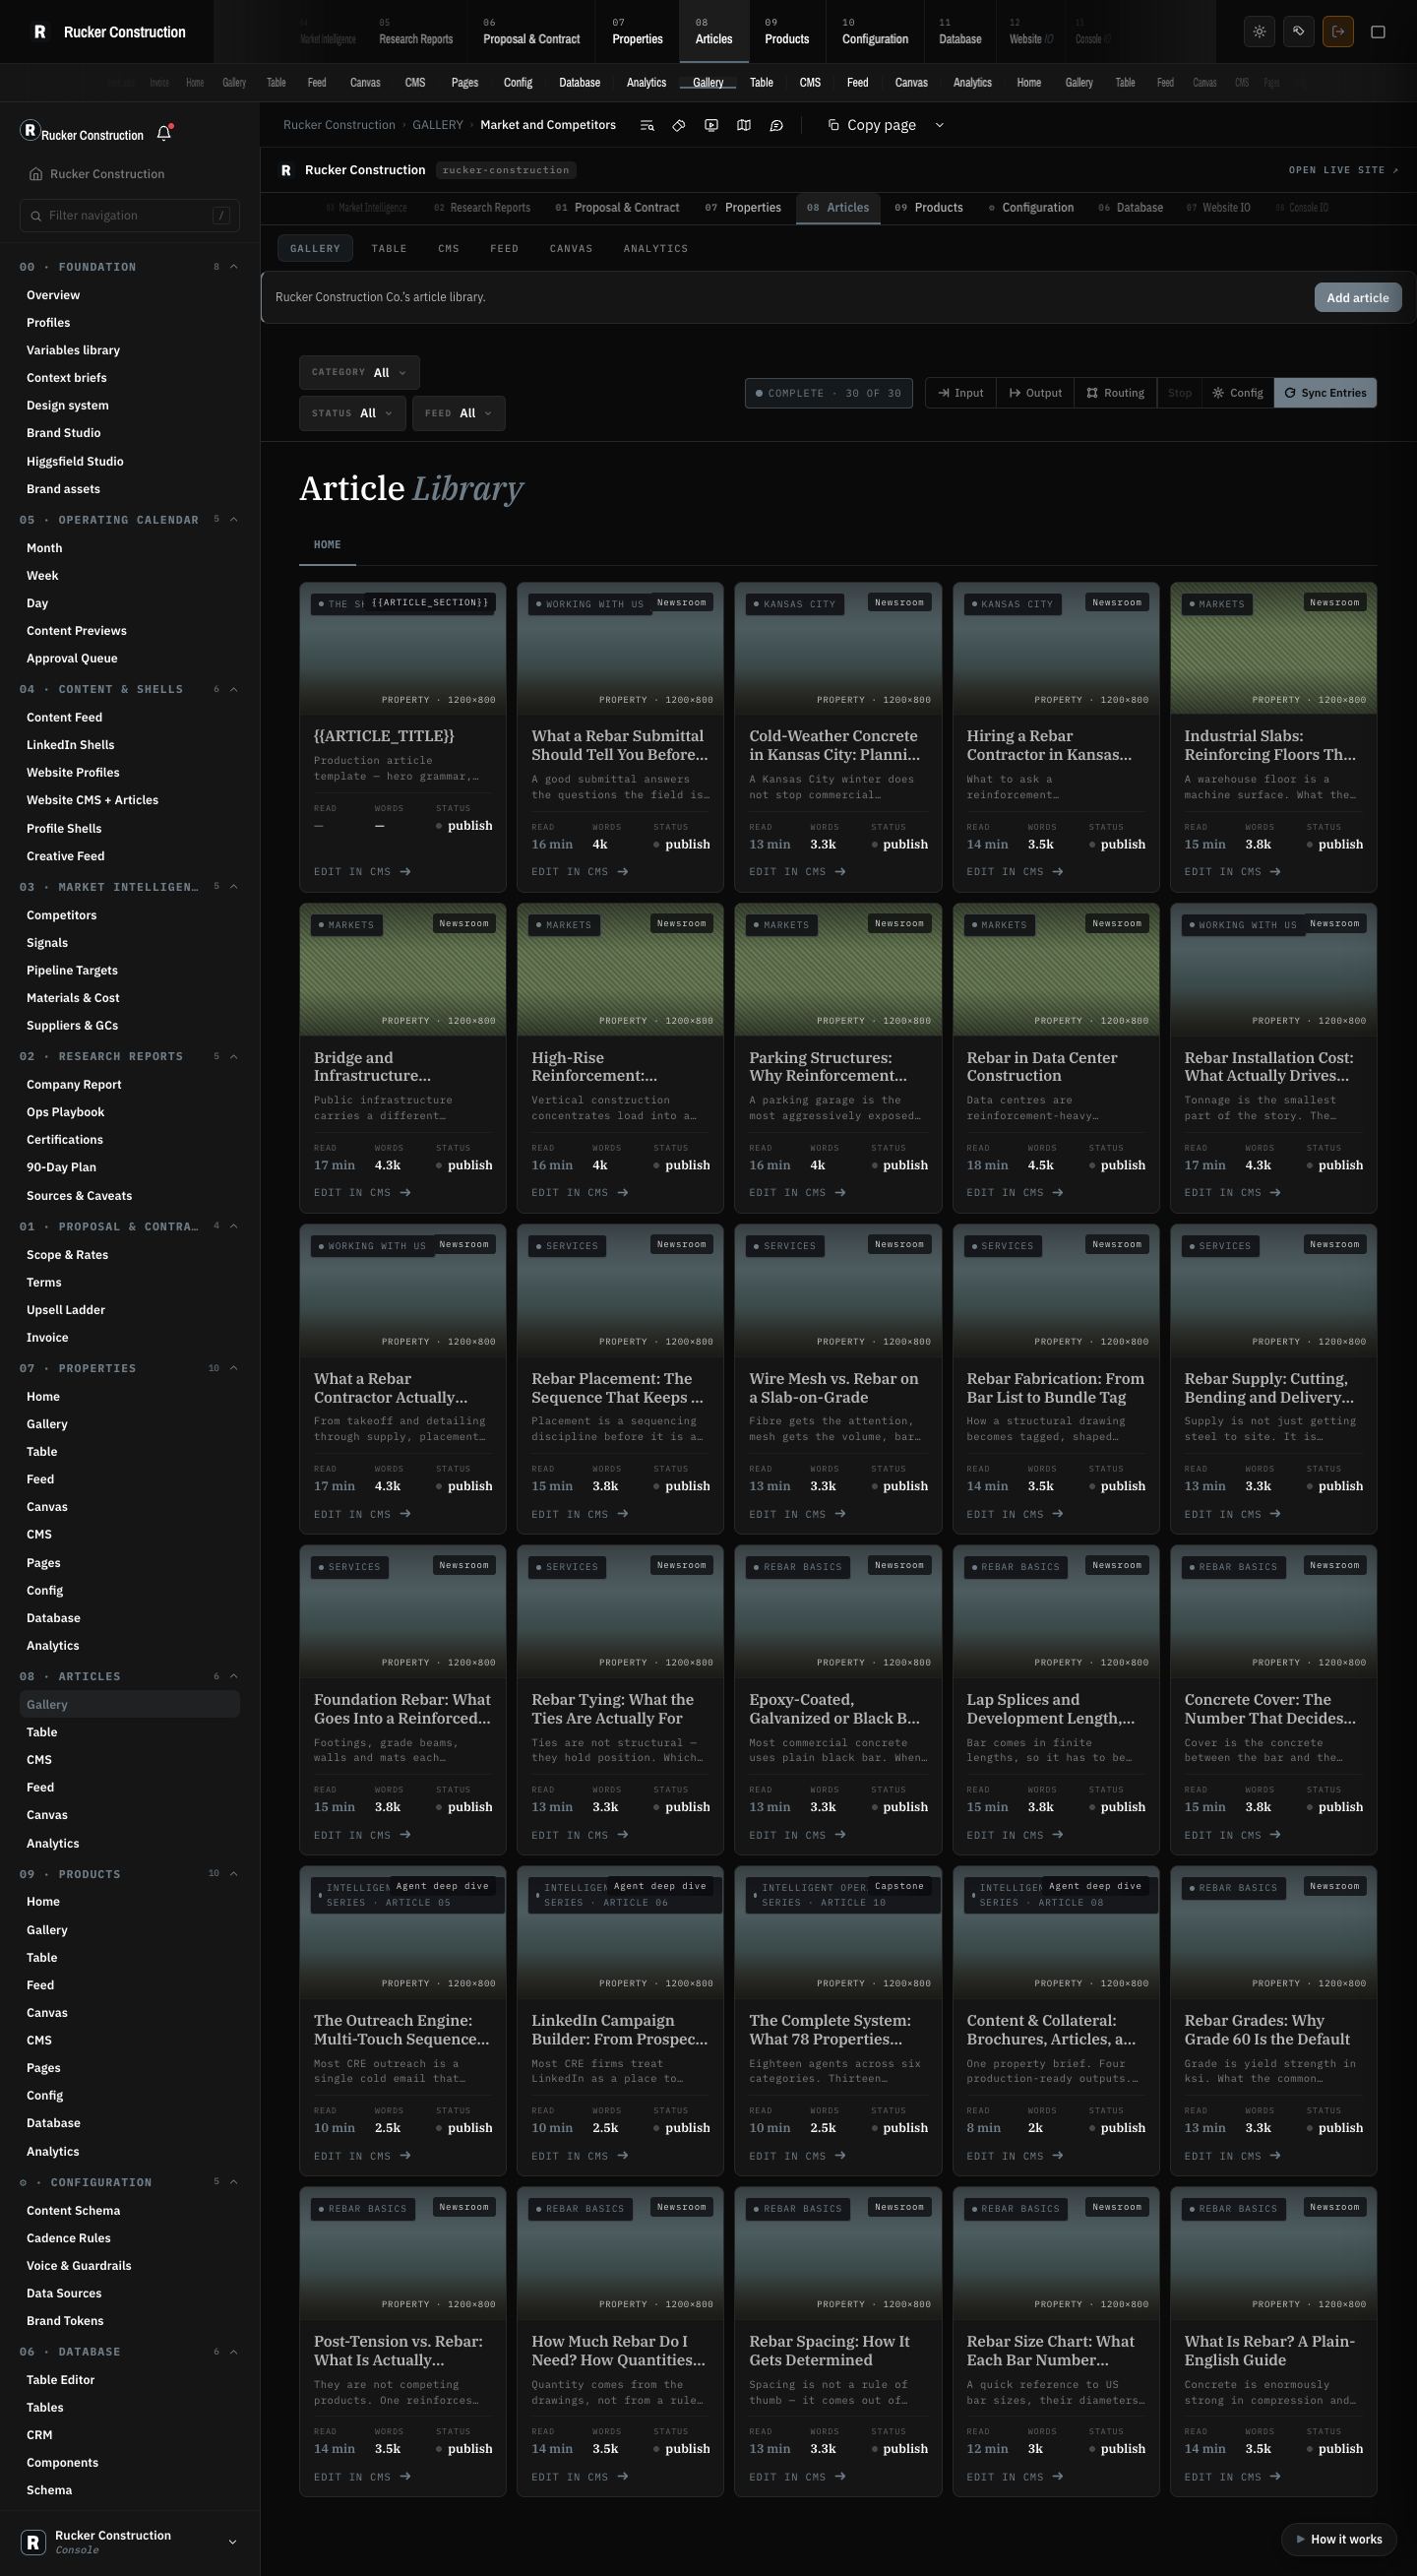Viewport: 1417px width, 2576px height.
Task: Click the diamond tag icon in breadcrumb bar
Action: pos(679,125)
